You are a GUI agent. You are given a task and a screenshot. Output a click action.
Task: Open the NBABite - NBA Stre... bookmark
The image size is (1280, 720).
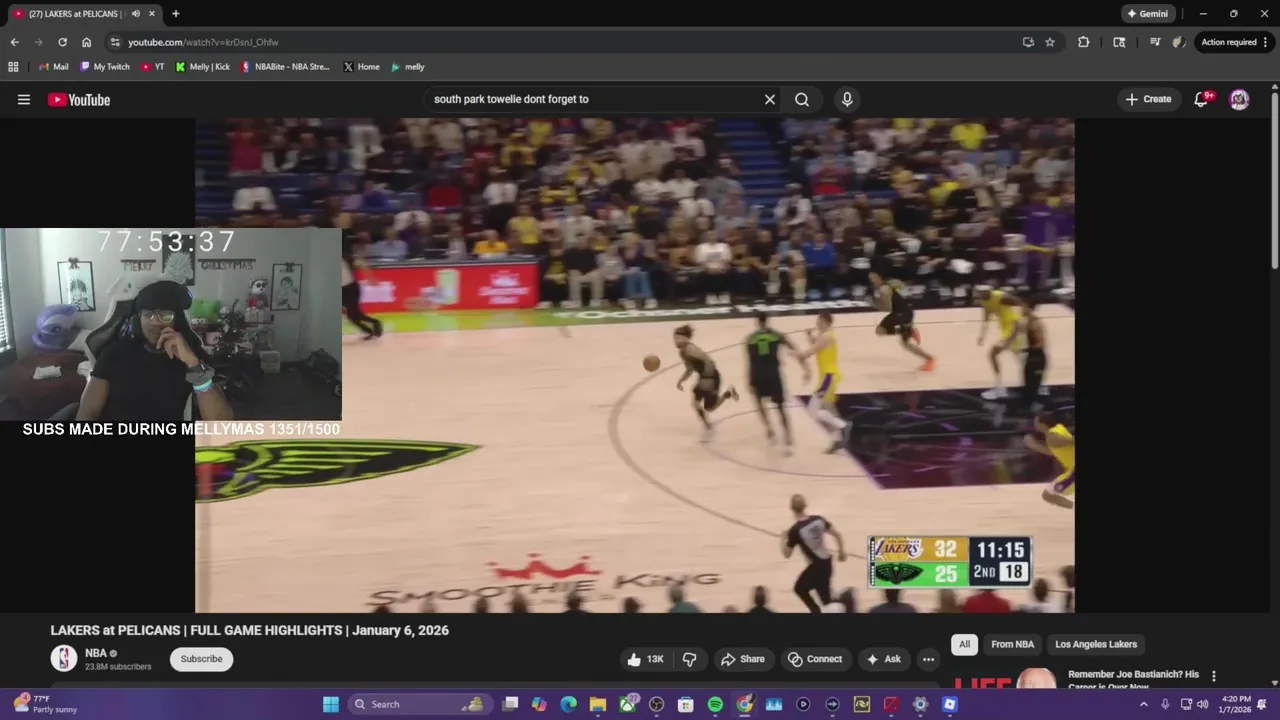point(286,67)
